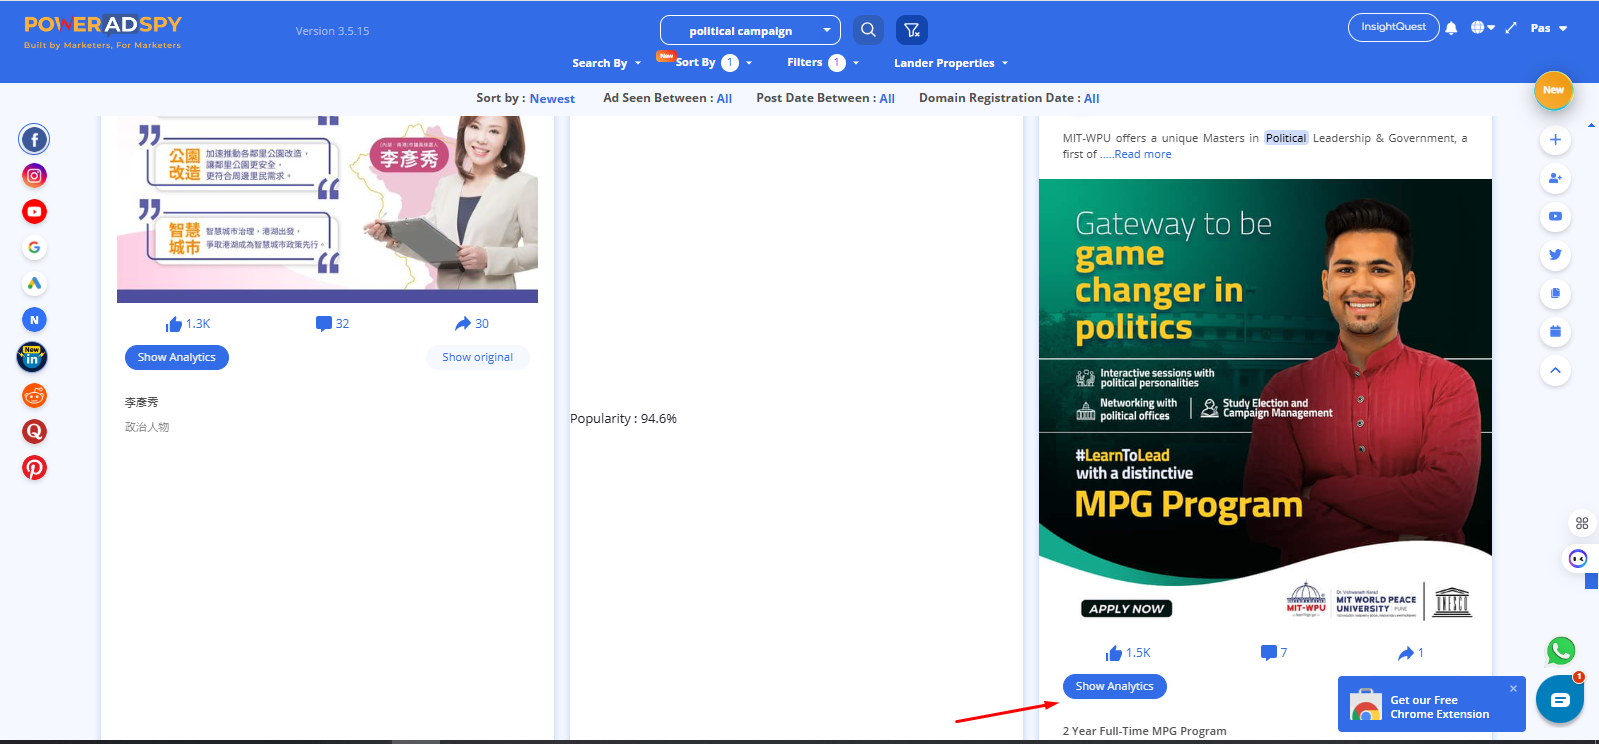Click Show original on the left ad
Image resolution: width=1599 pixels, height=744 pixels.
point(477,357)
